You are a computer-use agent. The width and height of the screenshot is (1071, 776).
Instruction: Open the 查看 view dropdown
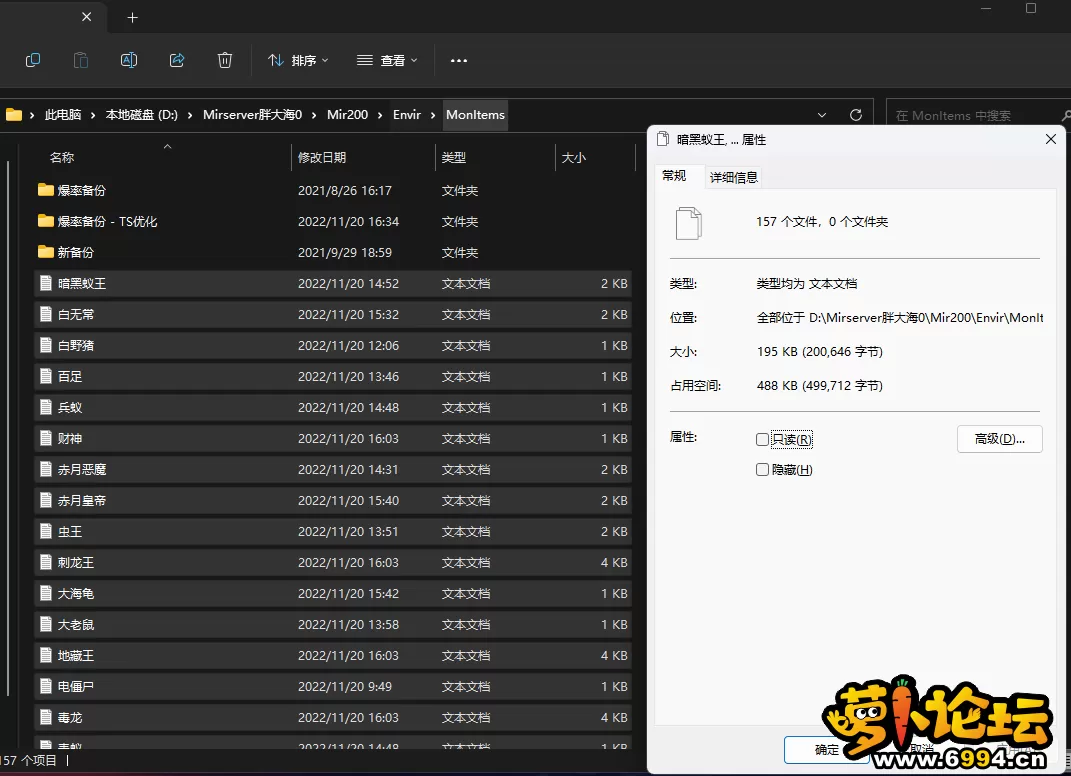[x=387, y=60]
